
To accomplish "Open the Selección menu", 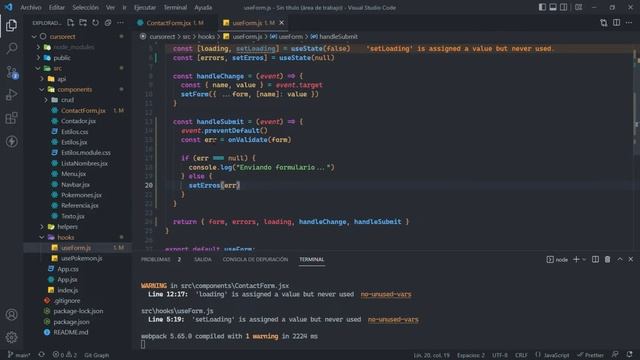I will tap(85, 7).
